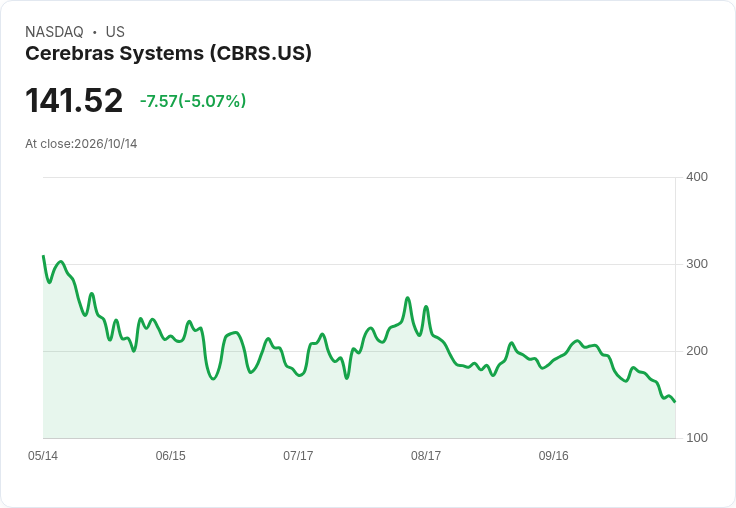Click the 100 y-axis label
This screenshot has height=508, width=736.
[697, 438]
